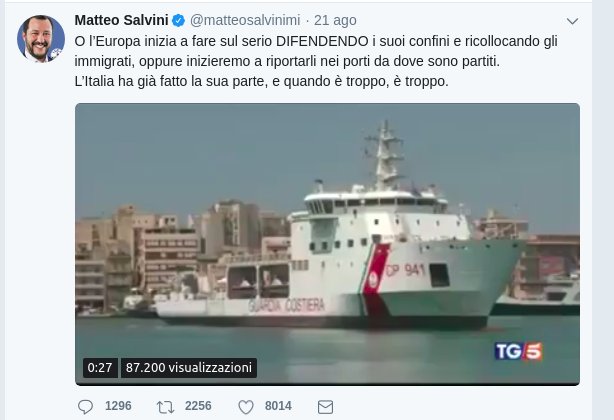Expand the tweet options chevron
This screenshot has height=420, width=614.
[x=572, y=21]
